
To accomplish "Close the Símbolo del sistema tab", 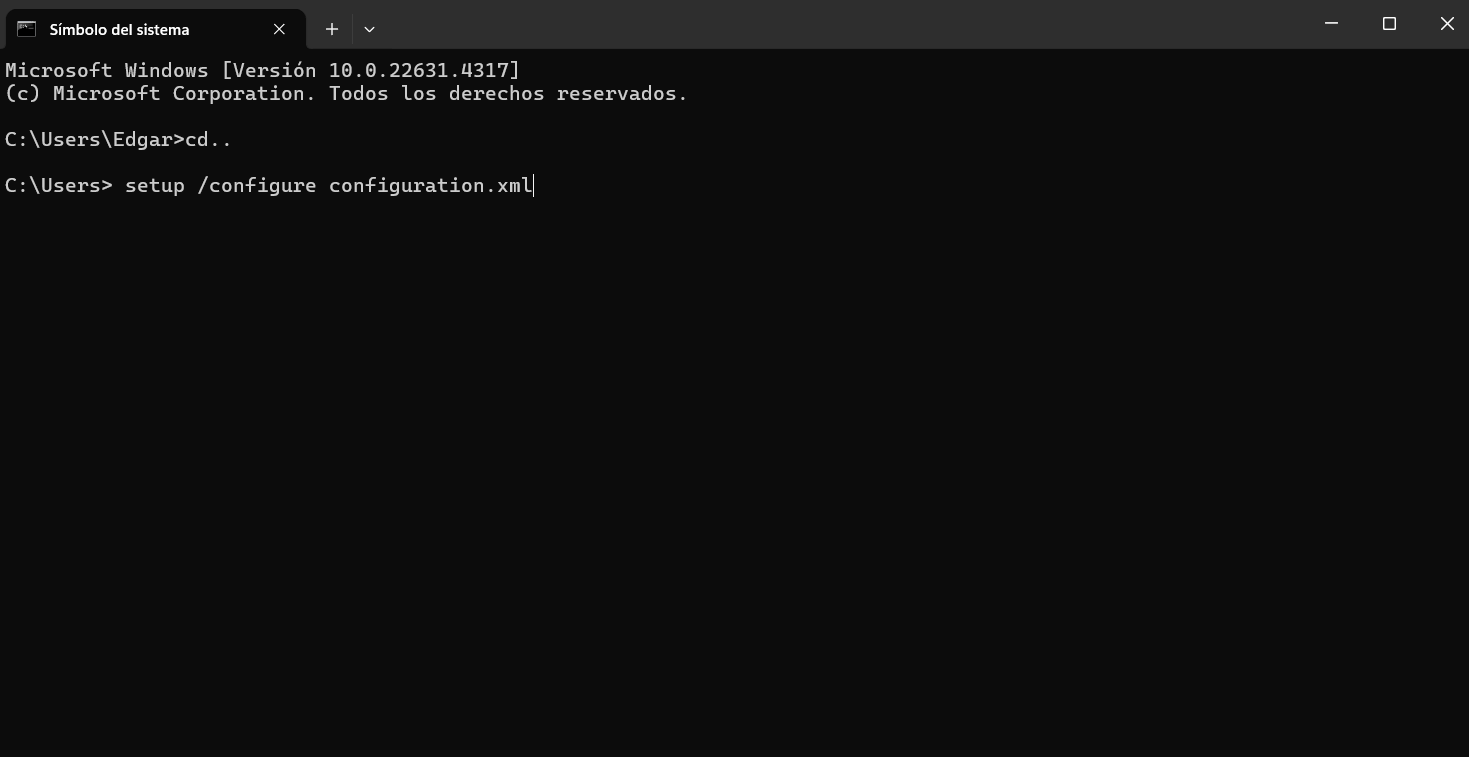I will pyautogui.click(x=279, y=29).
